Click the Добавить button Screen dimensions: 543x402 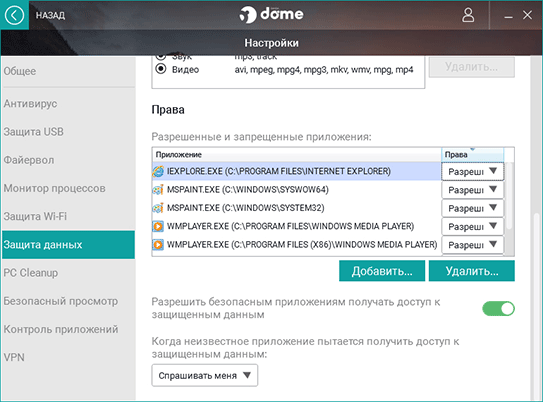pyautogui.click(x=382, y=271)
